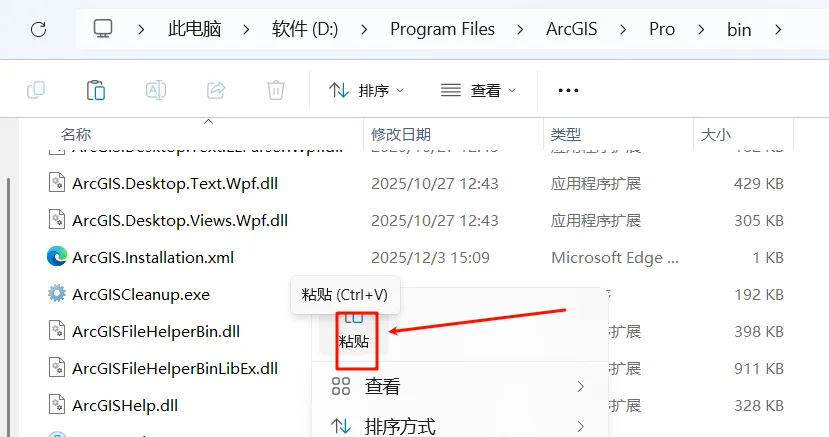The image size is (829, 437).
Task: Expand the chevron after bin breadcrumb
Action: pyautogui.click(x=778, y=30)
